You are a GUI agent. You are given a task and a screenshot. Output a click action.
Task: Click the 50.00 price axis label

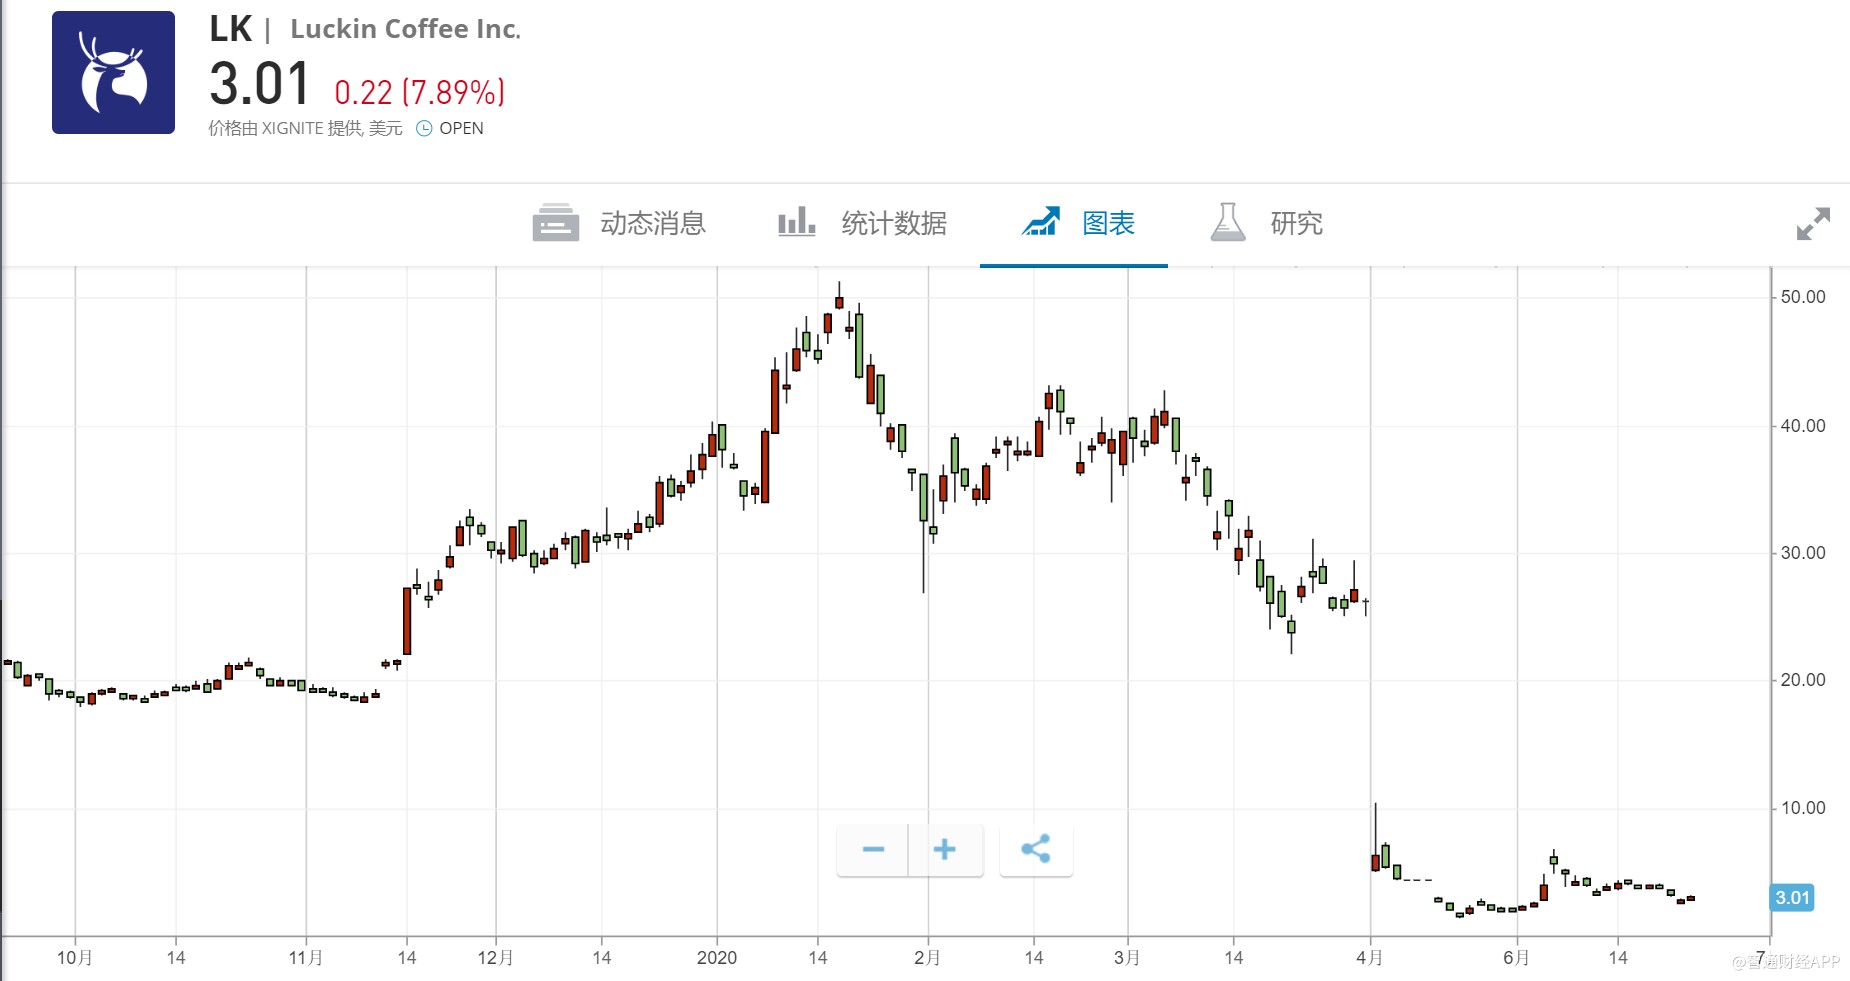point(1802,297)
